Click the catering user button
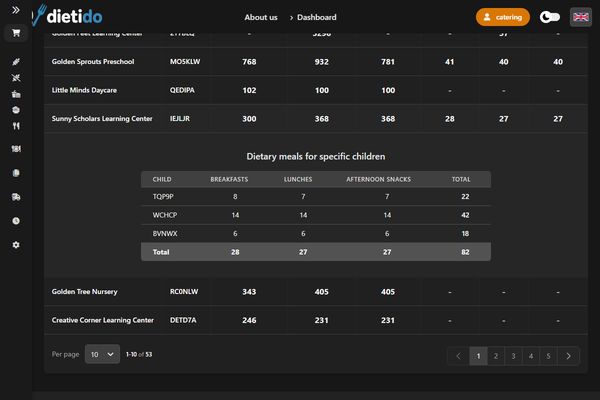The image size is (600, 400). 503,17
